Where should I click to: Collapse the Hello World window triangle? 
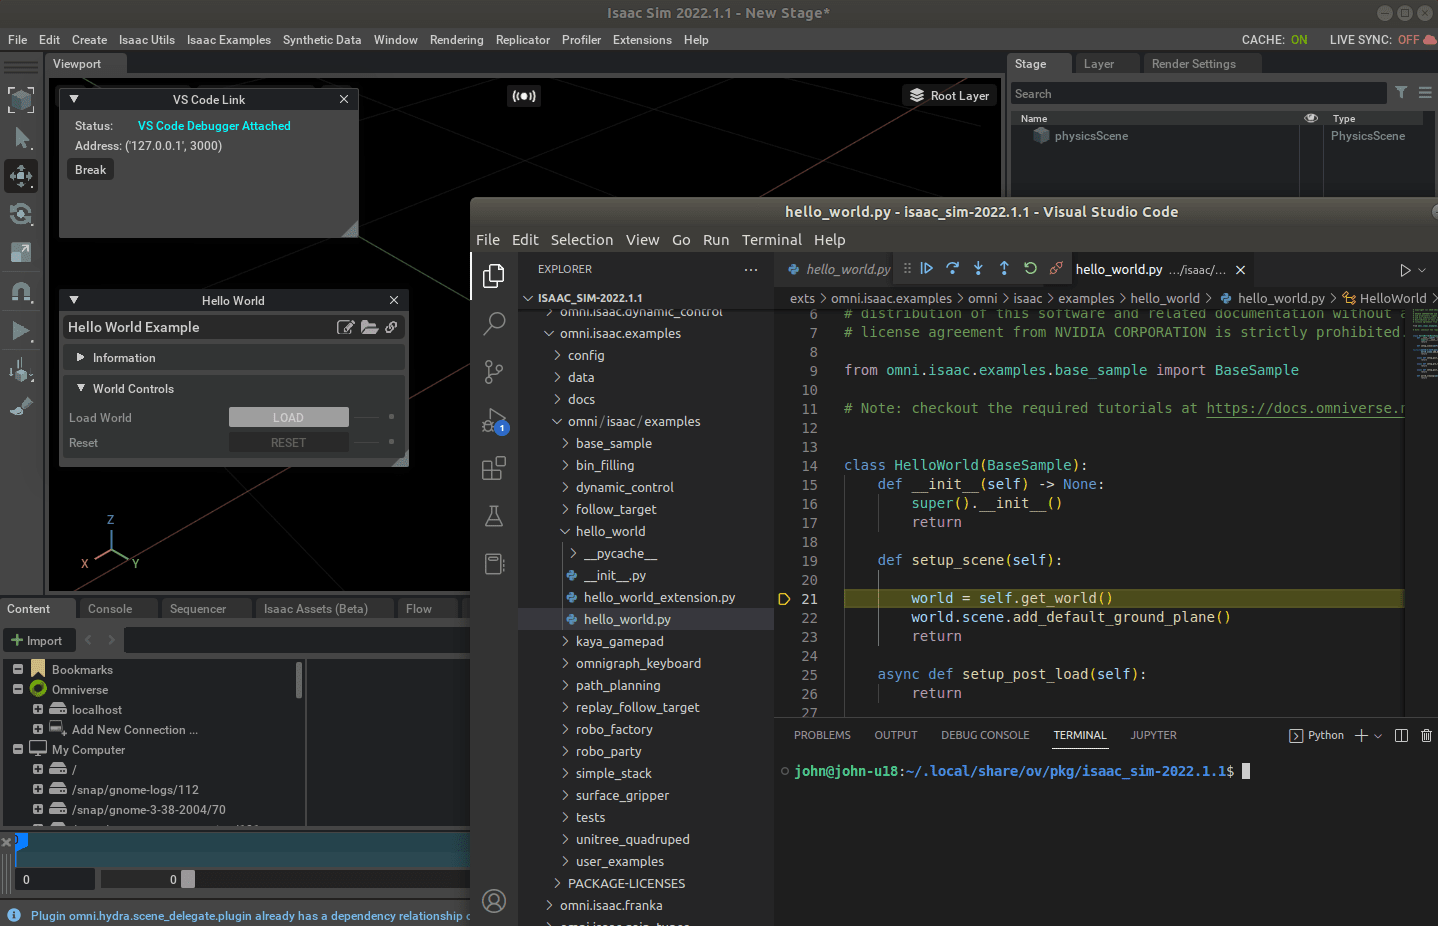(x=74, y=300)
